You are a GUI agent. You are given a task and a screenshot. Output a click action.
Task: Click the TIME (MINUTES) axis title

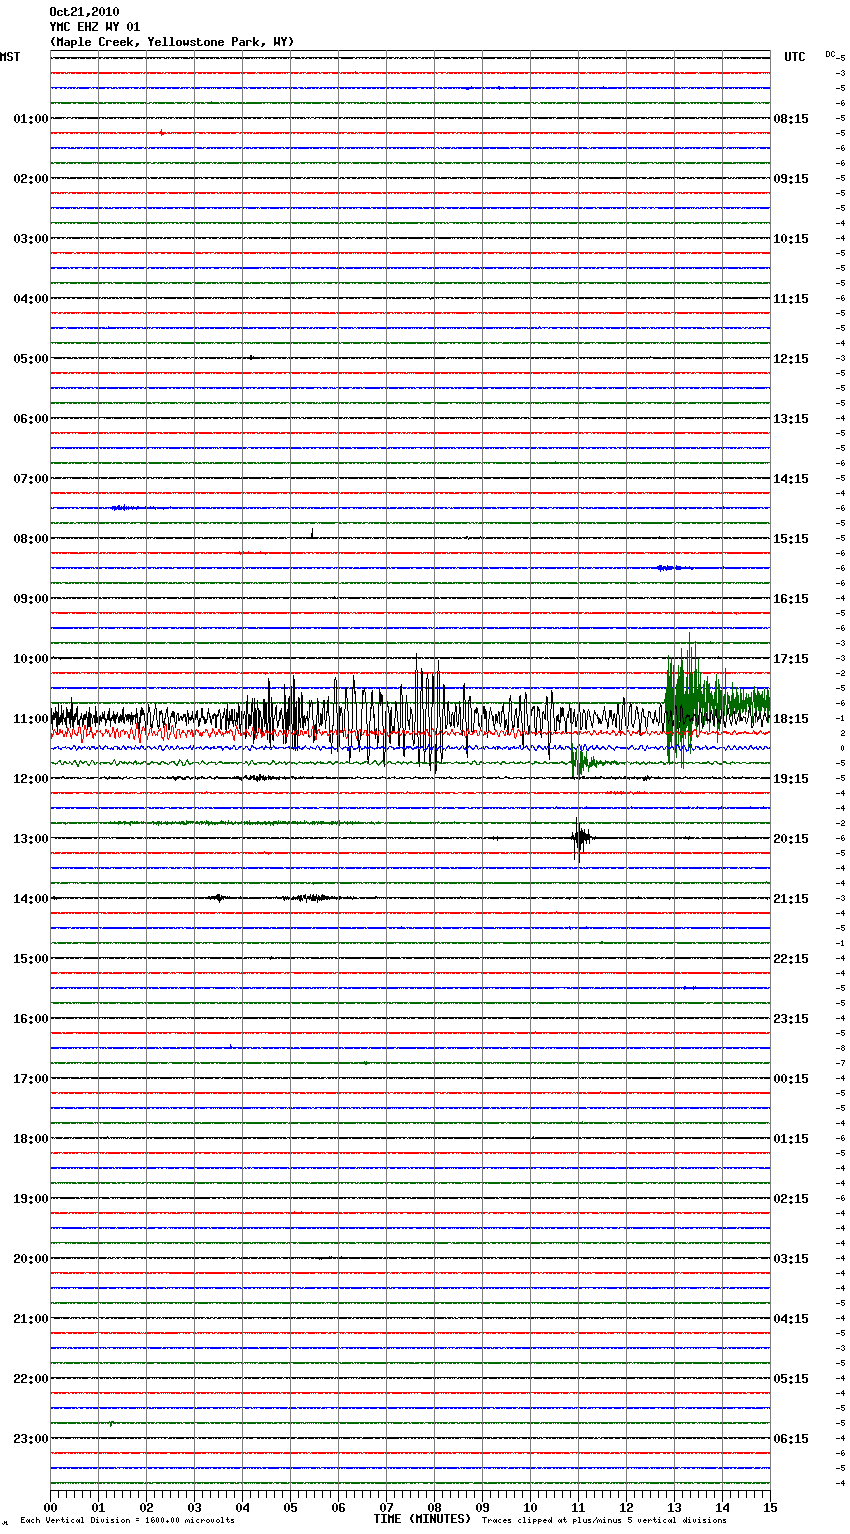click(422, 1519)
